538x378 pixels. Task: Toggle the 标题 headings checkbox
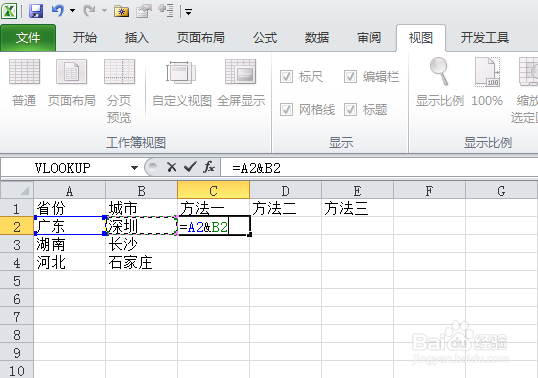pyautogui.click(x=350, y=110)
